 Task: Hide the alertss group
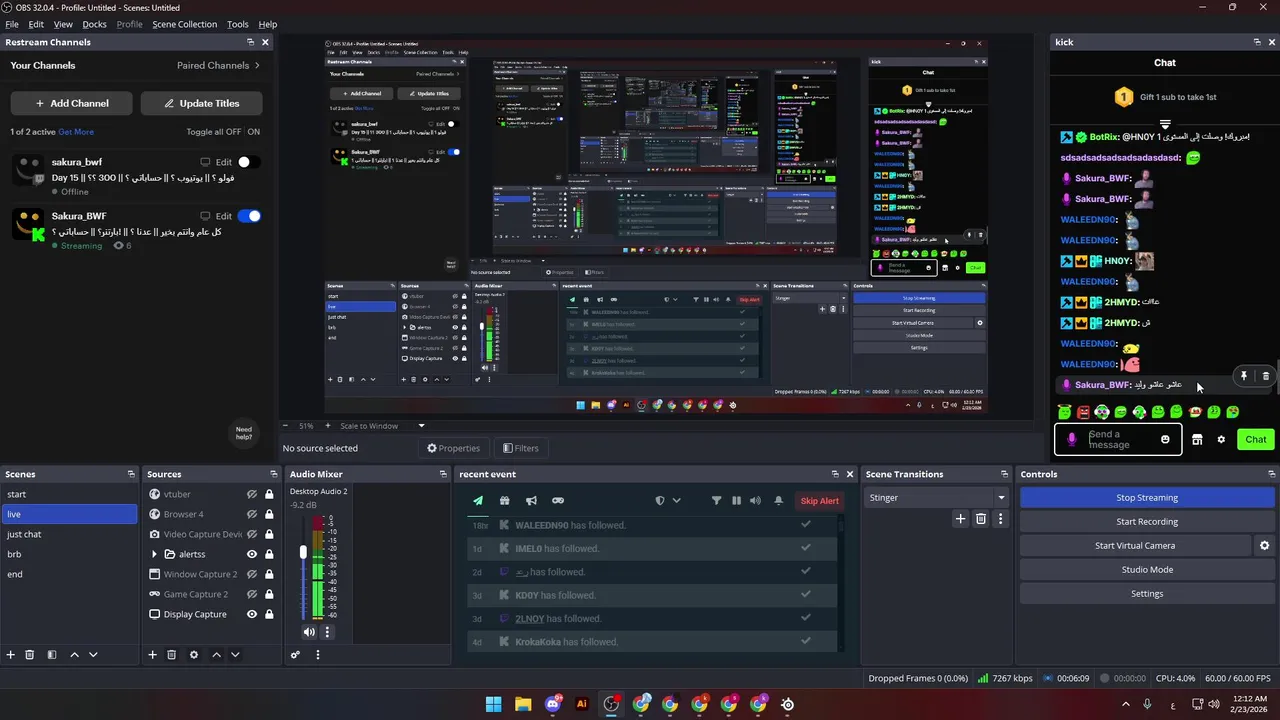252,554
